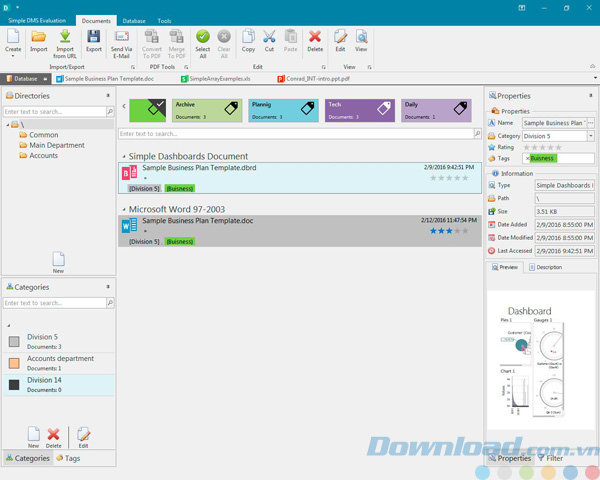Click the red Delete icon in ribbon
600x480 pixels.
pyautogui.click(x=315, y=36)
